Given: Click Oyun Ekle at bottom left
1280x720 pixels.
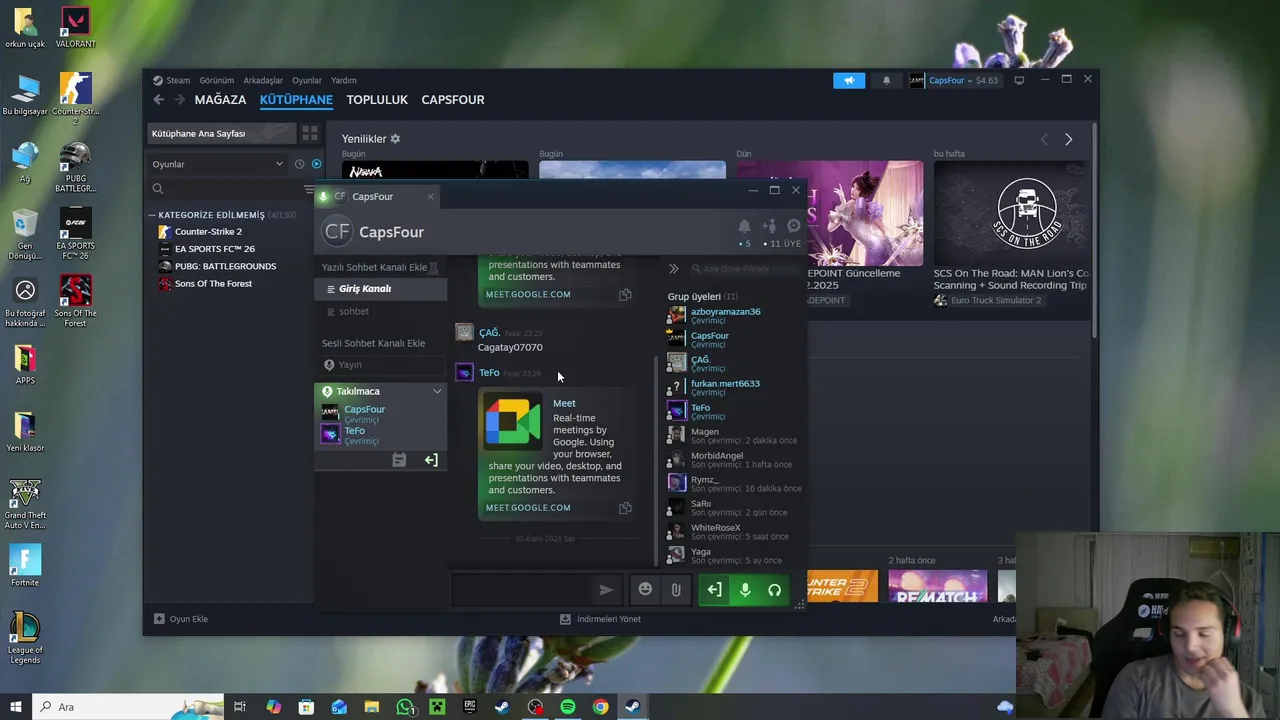Looking at the screenshot, I should point(181,619).
